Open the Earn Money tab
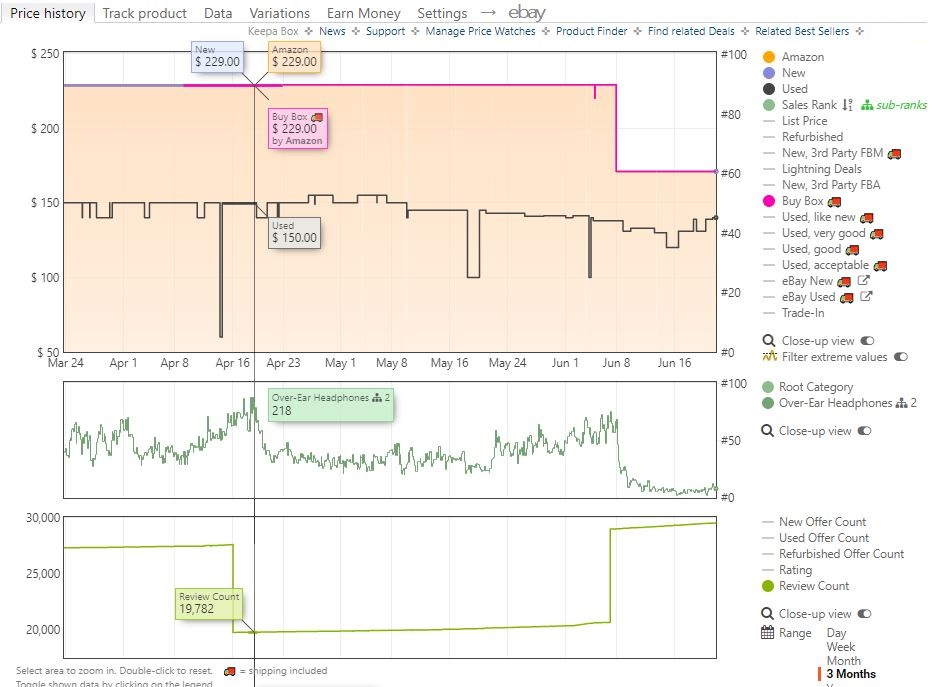Viewport: 946px width, 687px height. pyautogui.click(x=363, y=13)
